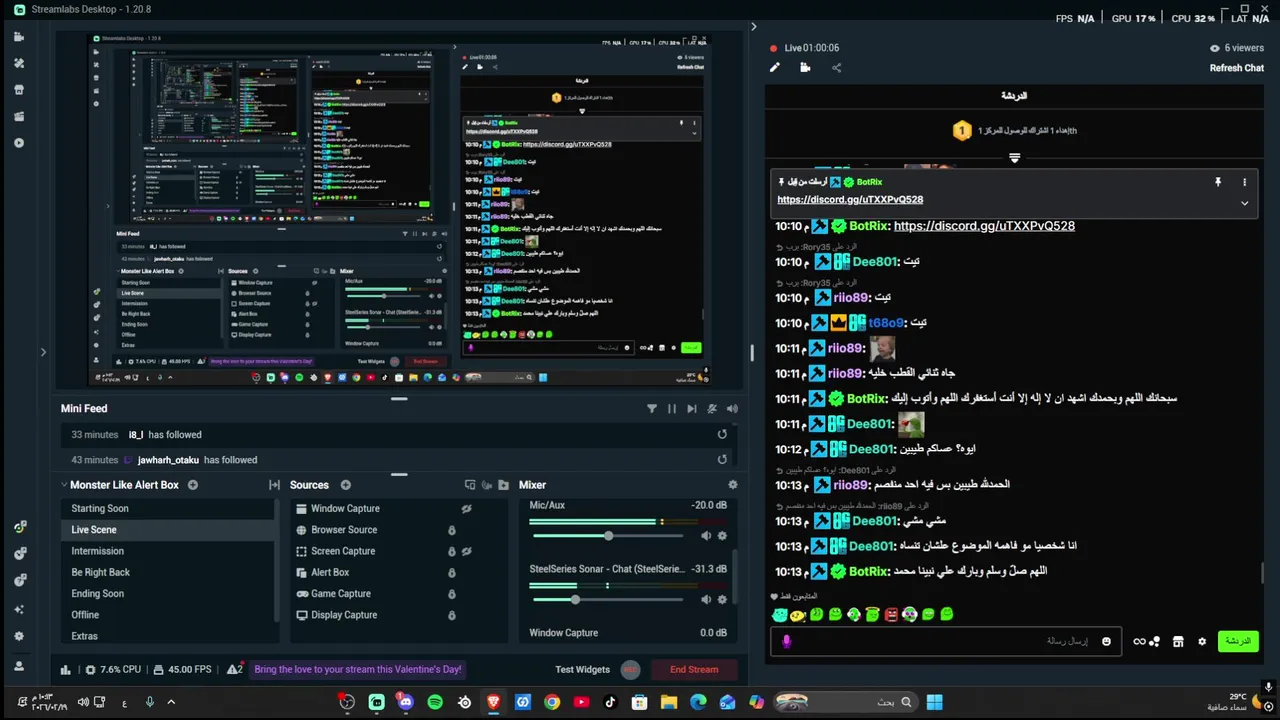1280x720 pixels.
Task: Open the emoji picker in the chat input
Action: coord(1106,641)
